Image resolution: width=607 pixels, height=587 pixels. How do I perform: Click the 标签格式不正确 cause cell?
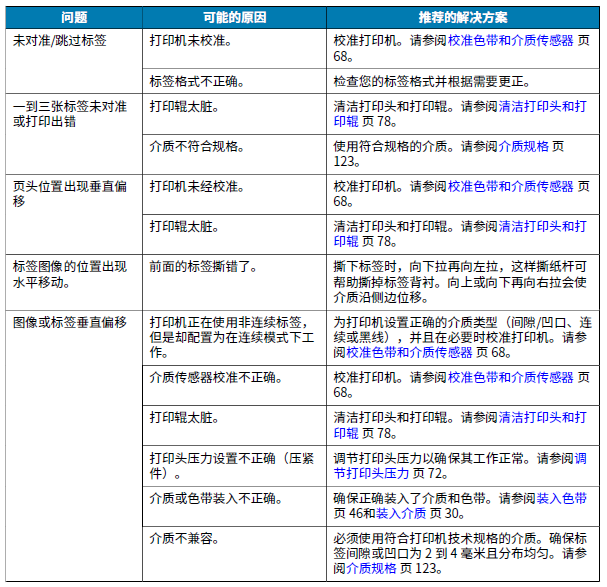tap(234, 81)
